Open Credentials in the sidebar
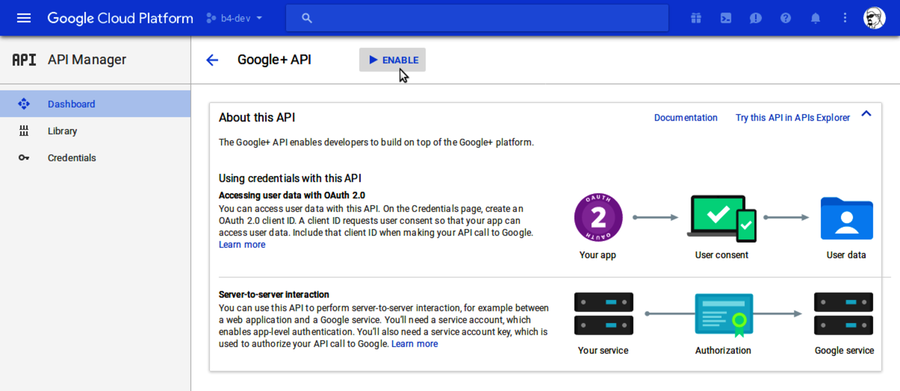 click(x=95, y=157)
